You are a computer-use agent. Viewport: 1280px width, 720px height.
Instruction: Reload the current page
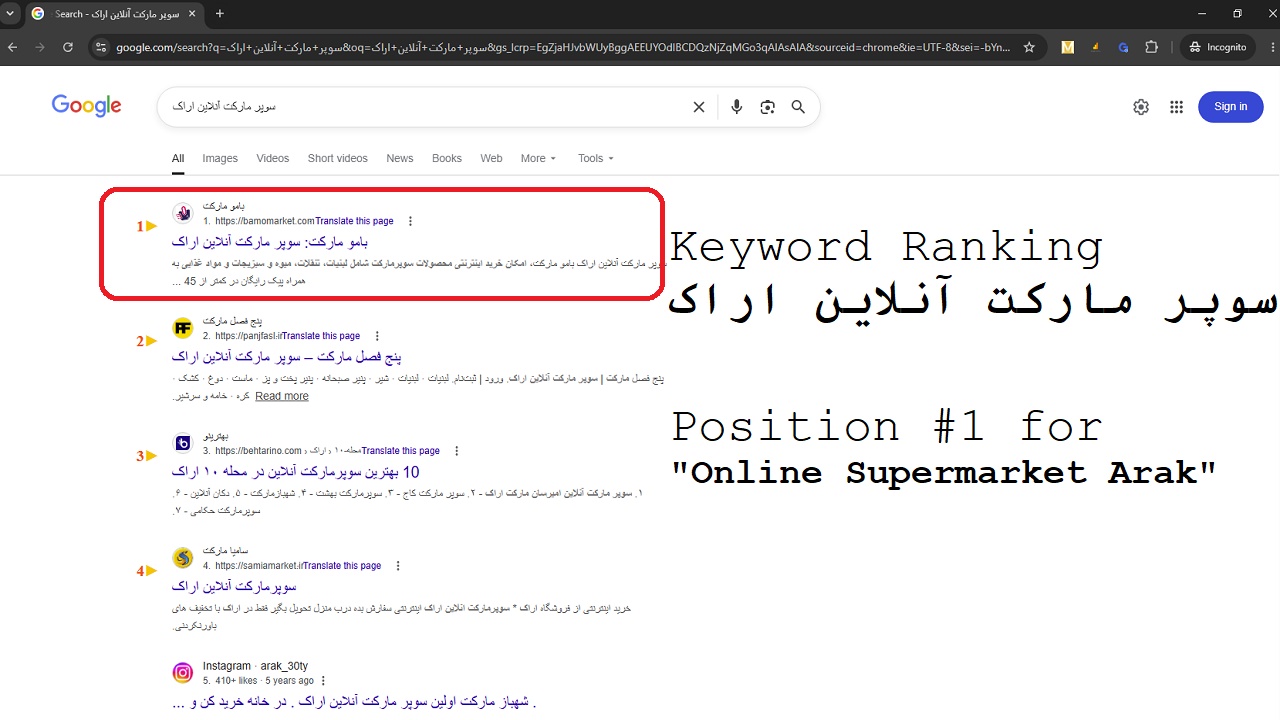pos(68,47)
